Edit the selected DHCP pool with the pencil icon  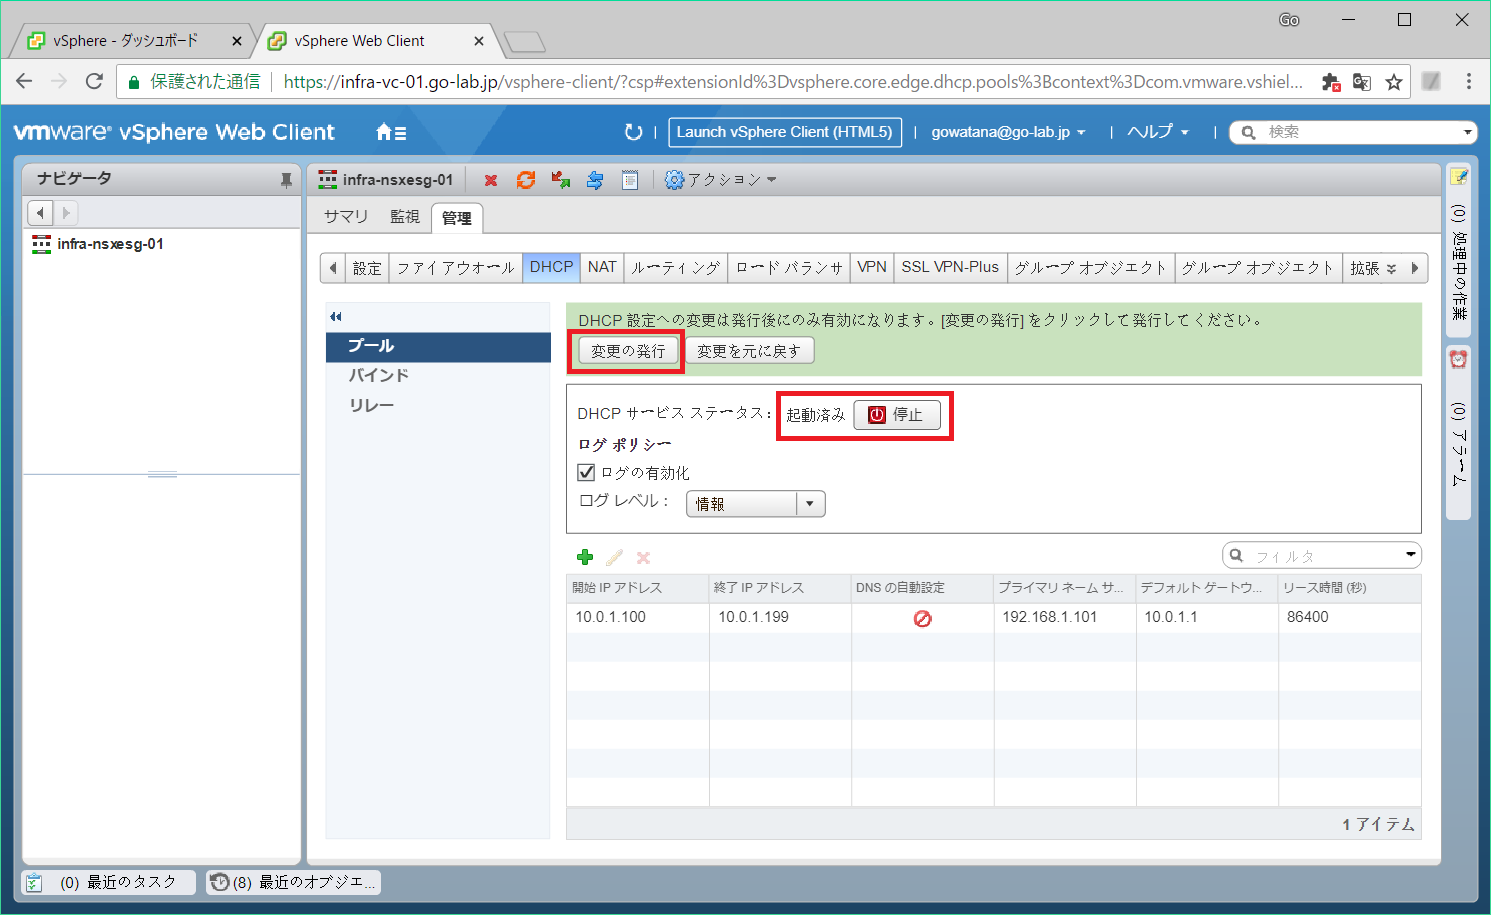point(614,557)
